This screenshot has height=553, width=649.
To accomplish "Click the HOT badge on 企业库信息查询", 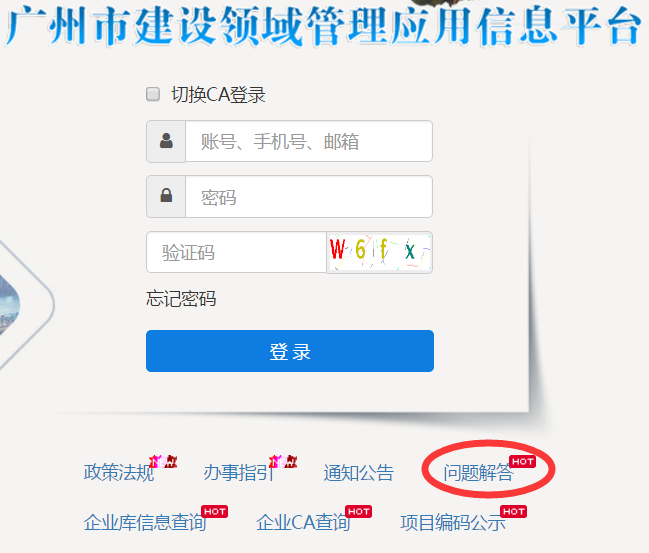I will coord(214,512).
